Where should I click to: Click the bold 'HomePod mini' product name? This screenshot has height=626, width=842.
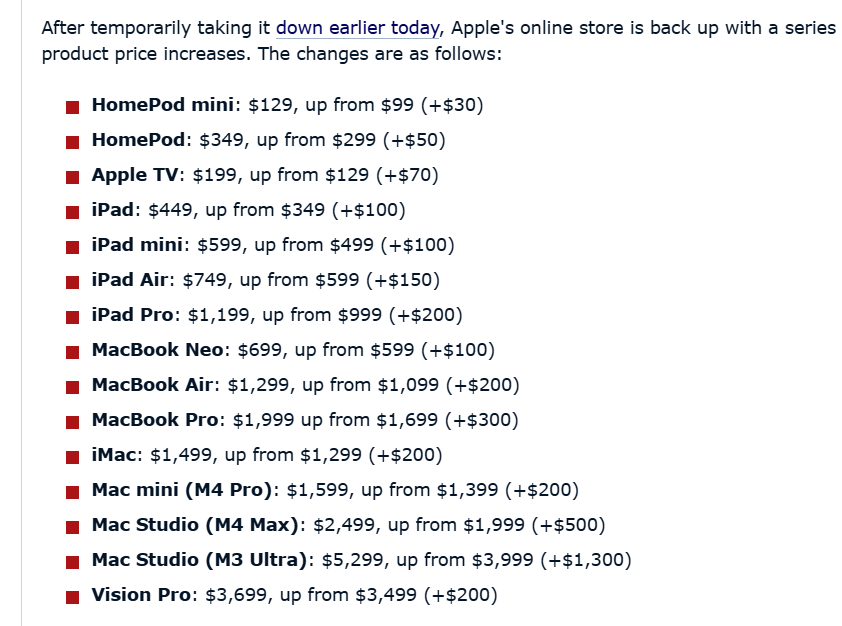coord(163,104)
